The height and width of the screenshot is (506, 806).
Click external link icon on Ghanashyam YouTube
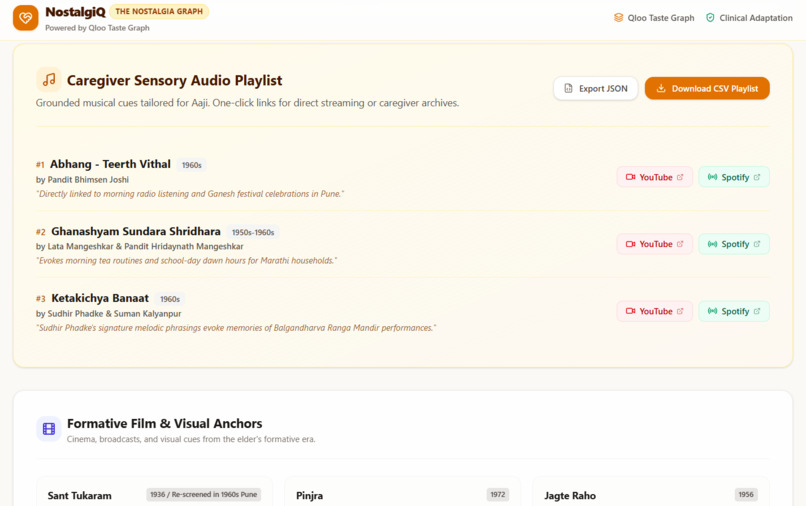click(680, 244)
